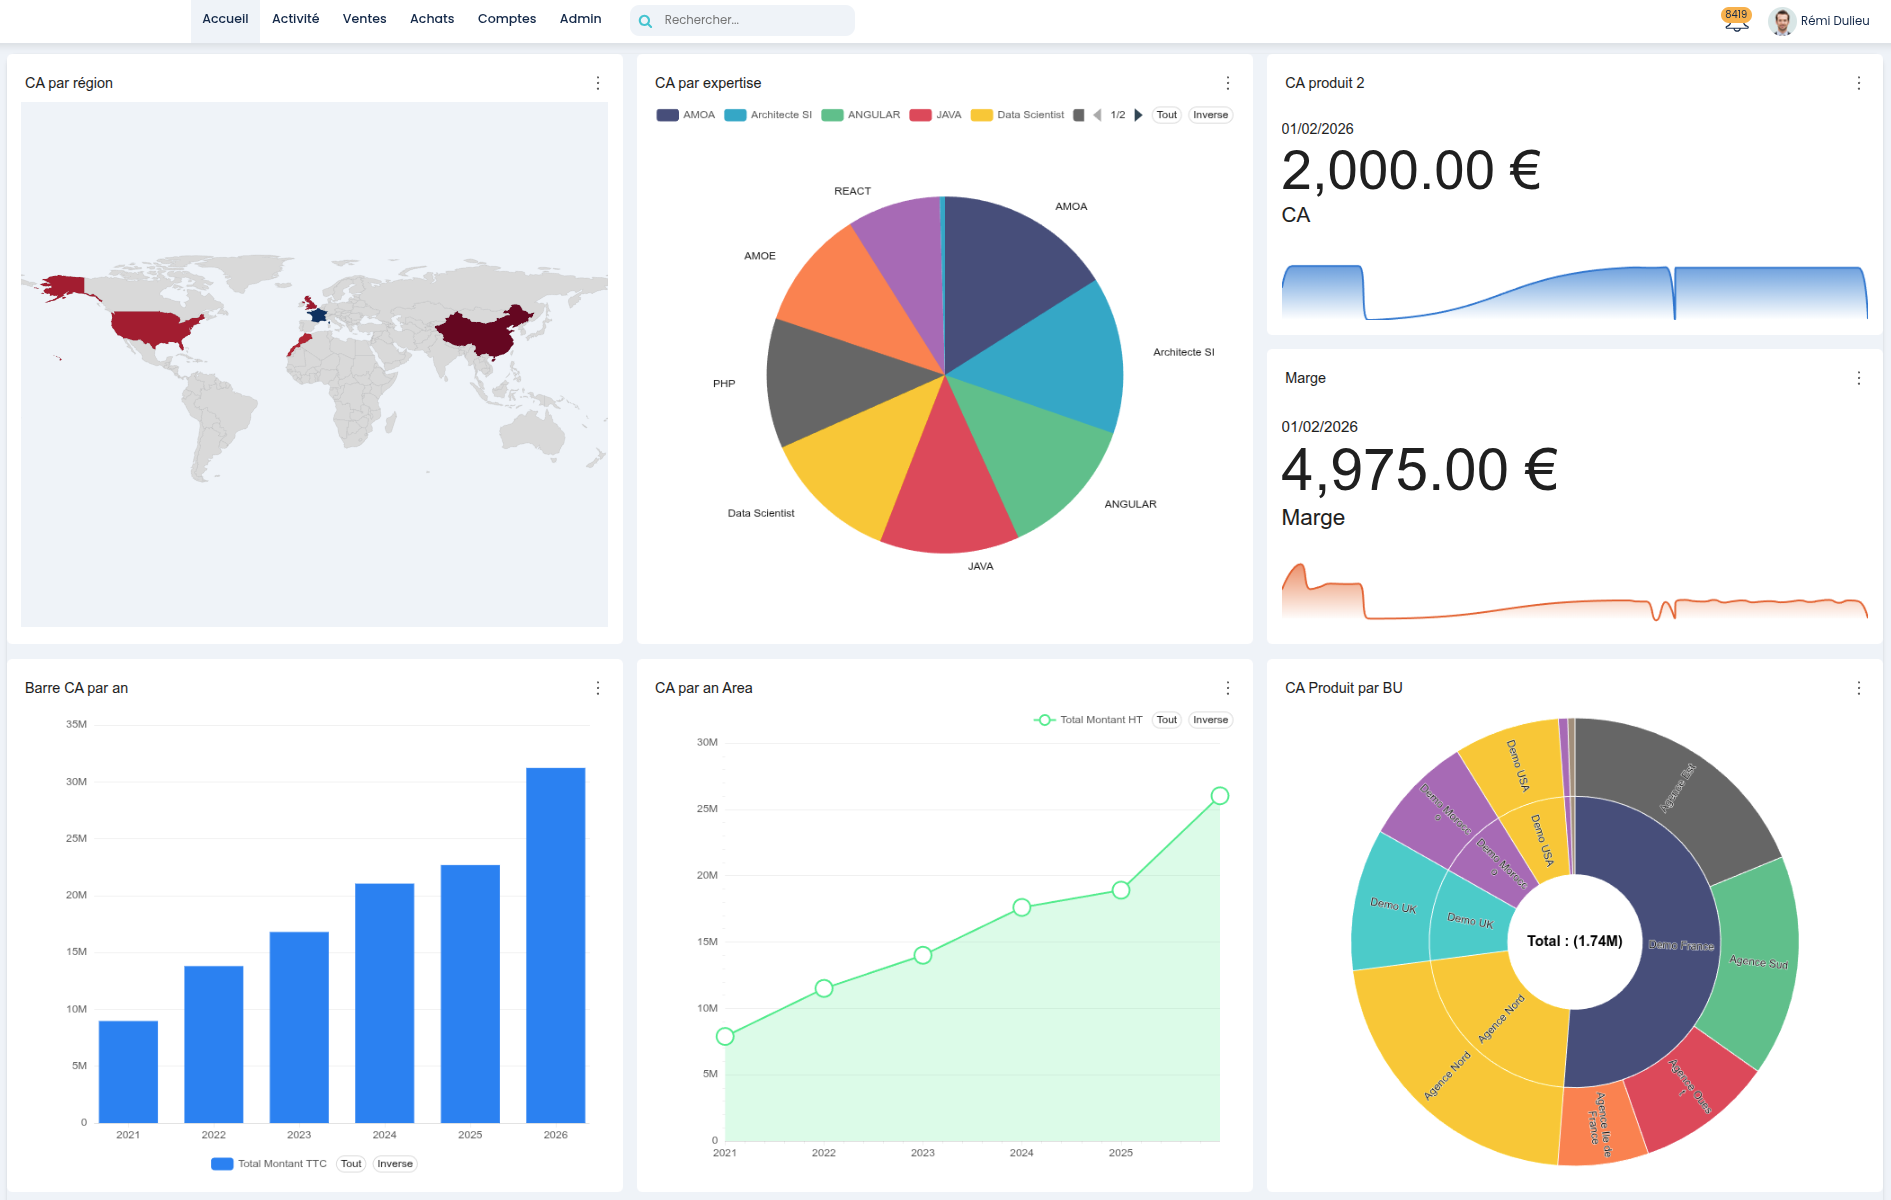The width and height of the screenshot is (1891, 1200).
Task: Click the blue Total Montant TTC swatch
Action: click(x=222, y=1164)
